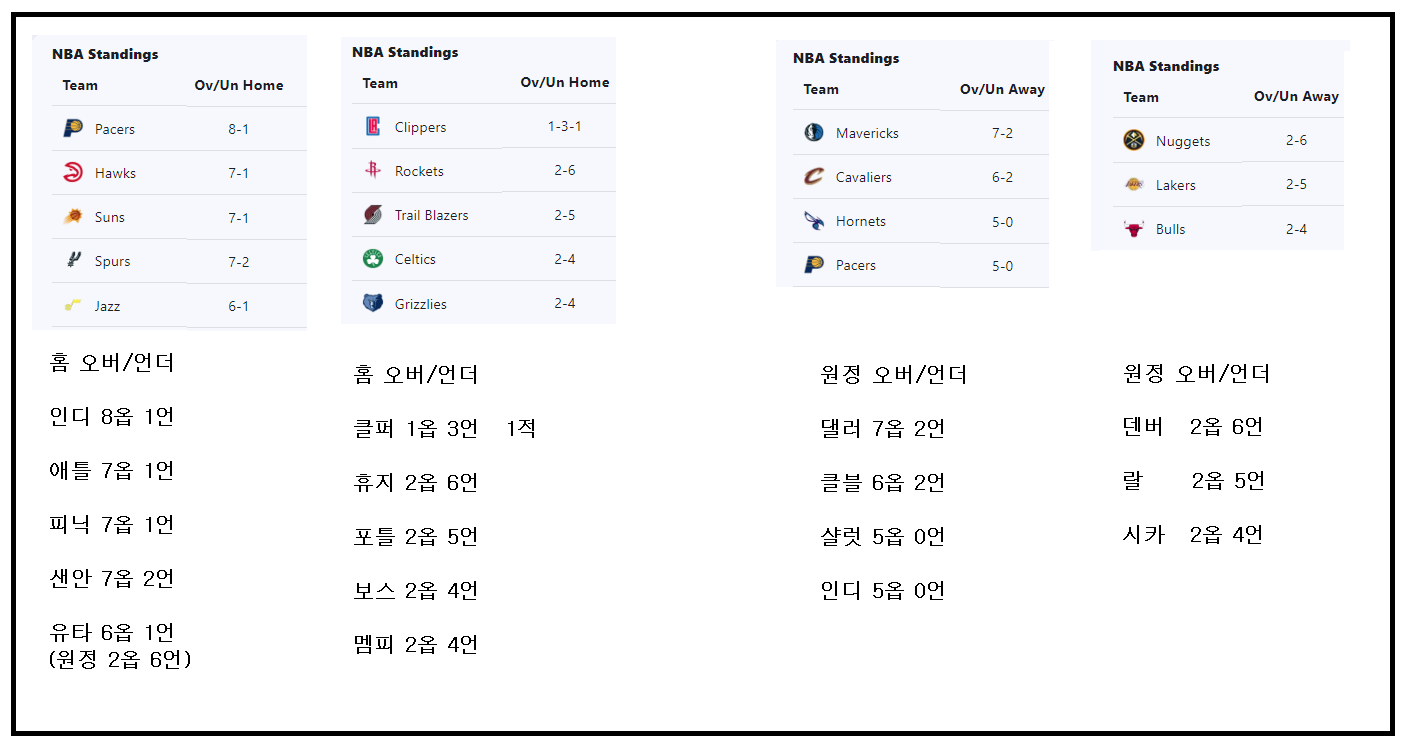This screenshot has width=1407, height=745.
Task: Click the Spurs team logo
Action: click(73, 261)
